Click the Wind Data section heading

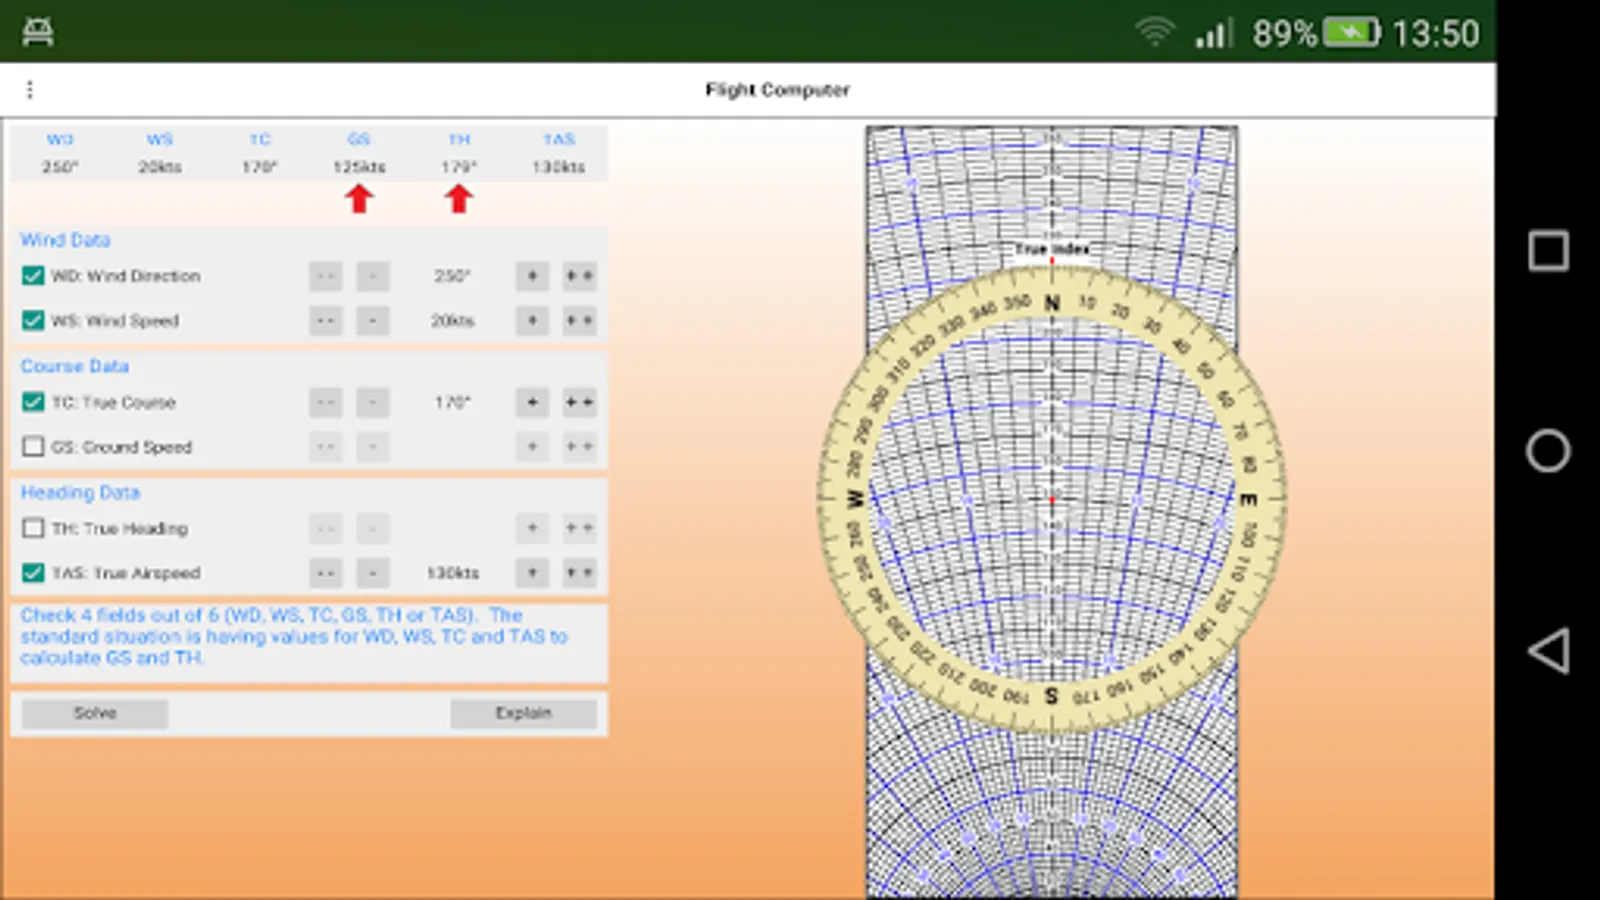click(65, 240)
